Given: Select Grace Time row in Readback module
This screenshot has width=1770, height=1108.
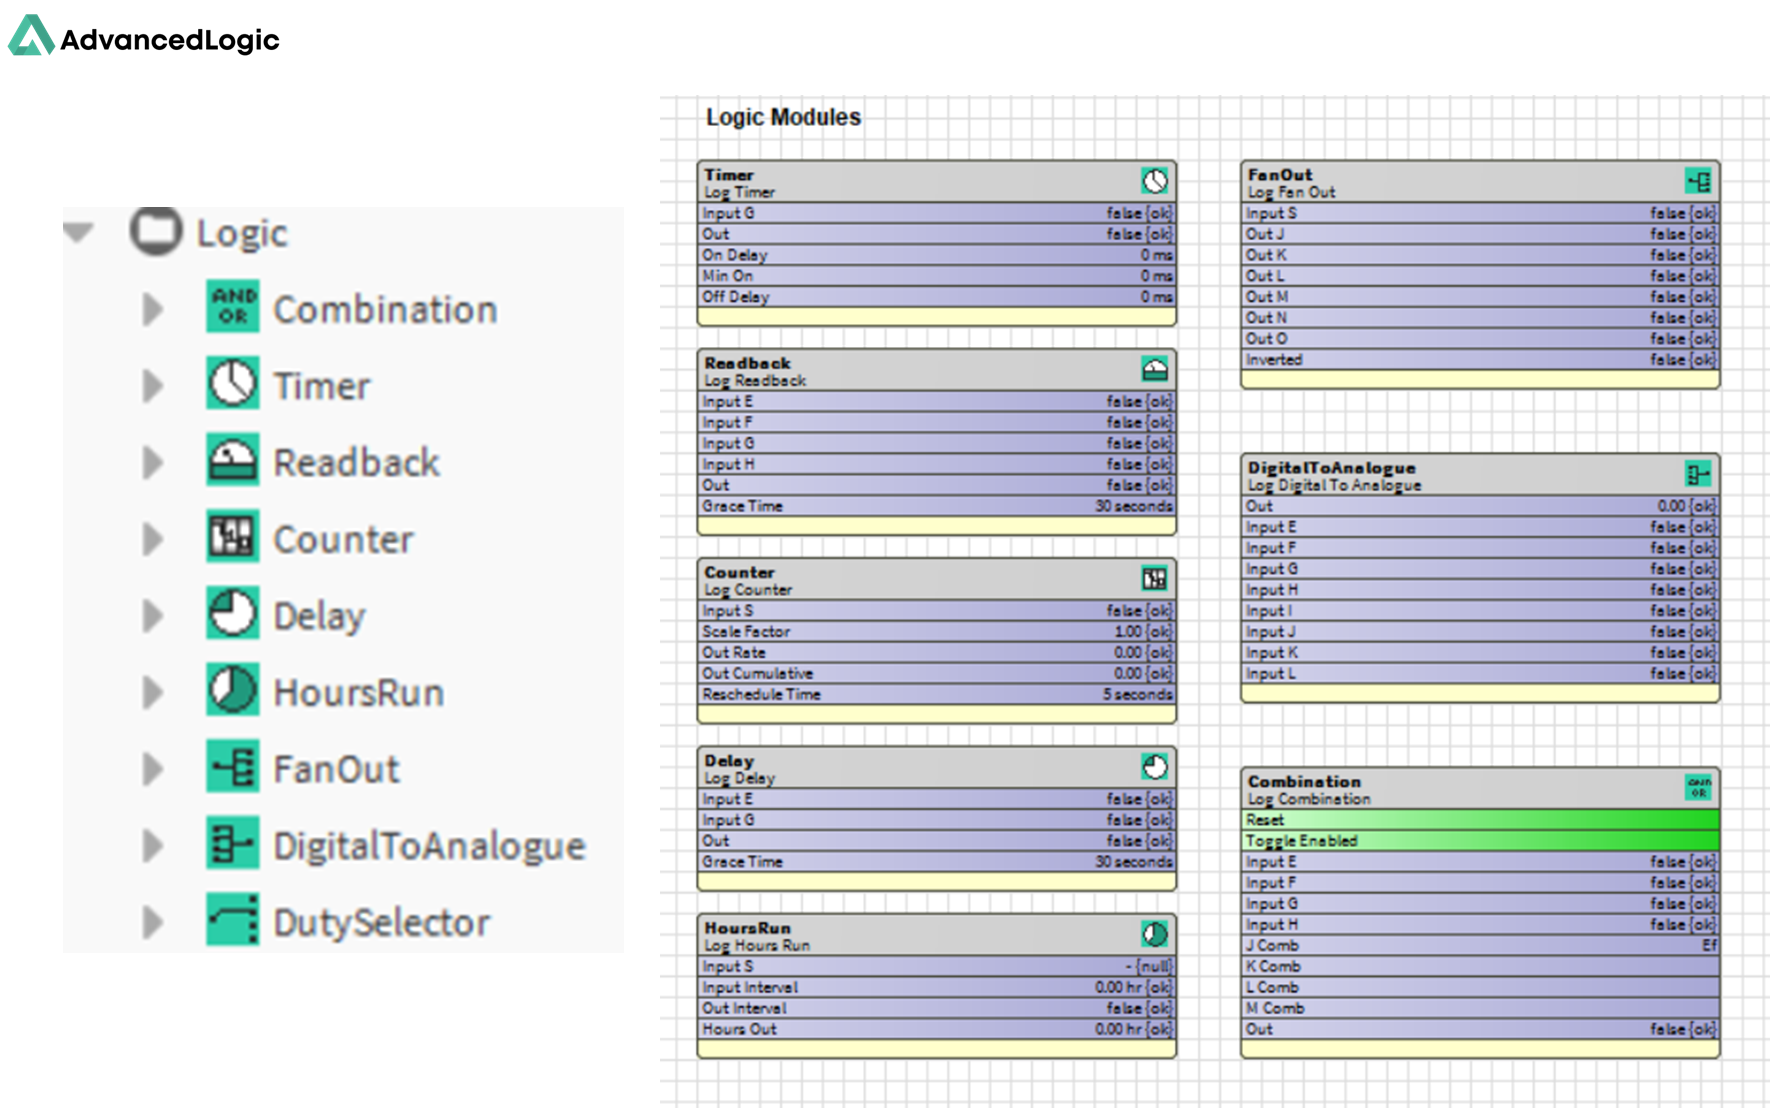Looking at the screenshot, I should 936,506.
